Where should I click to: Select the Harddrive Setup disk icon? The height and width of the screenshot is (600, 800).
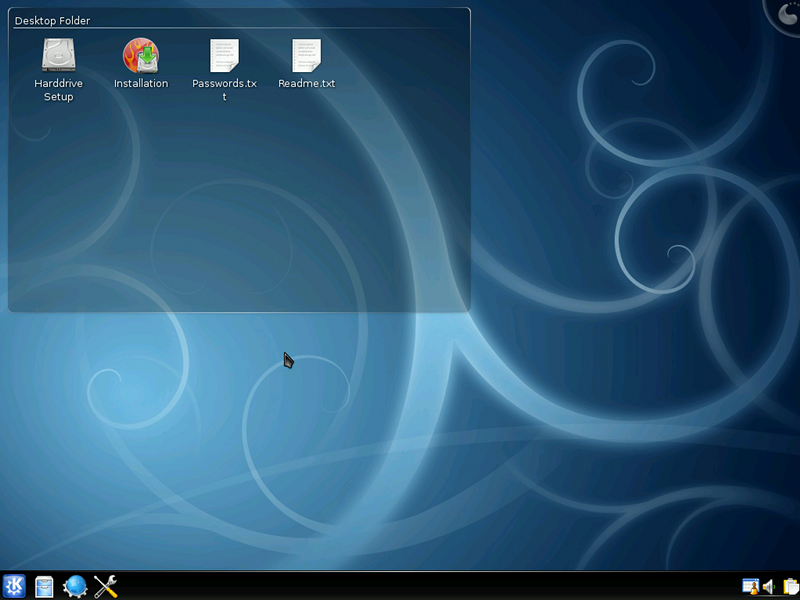(59, 55)
